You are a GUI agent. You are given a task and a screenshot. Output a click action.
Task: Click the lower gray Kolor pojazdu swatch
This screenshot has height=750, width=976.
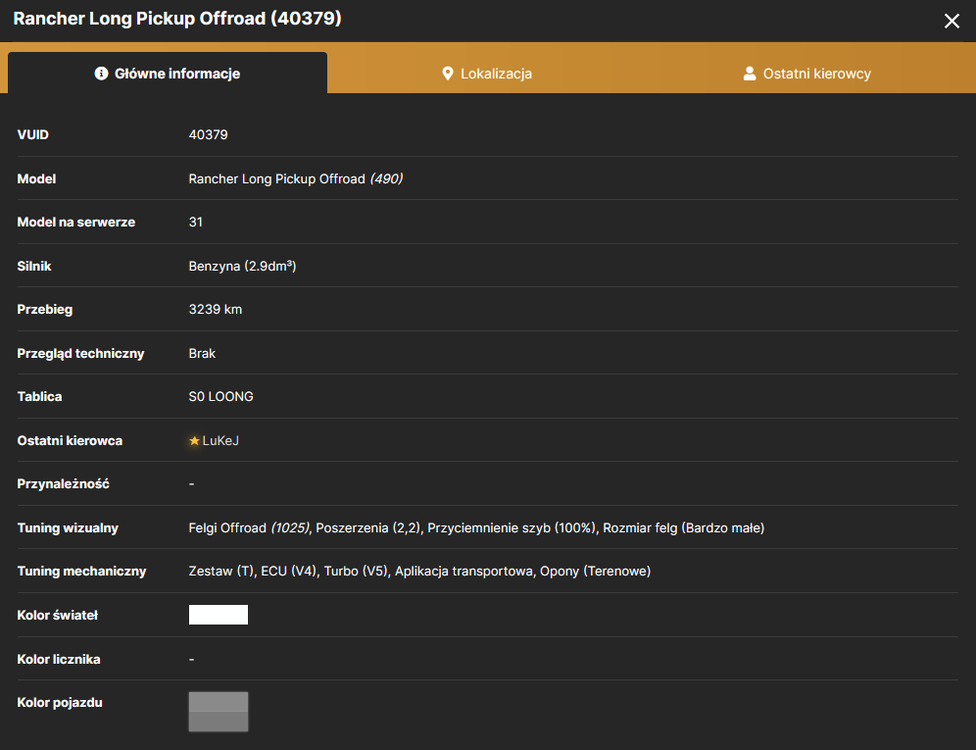tap(218, 721)
